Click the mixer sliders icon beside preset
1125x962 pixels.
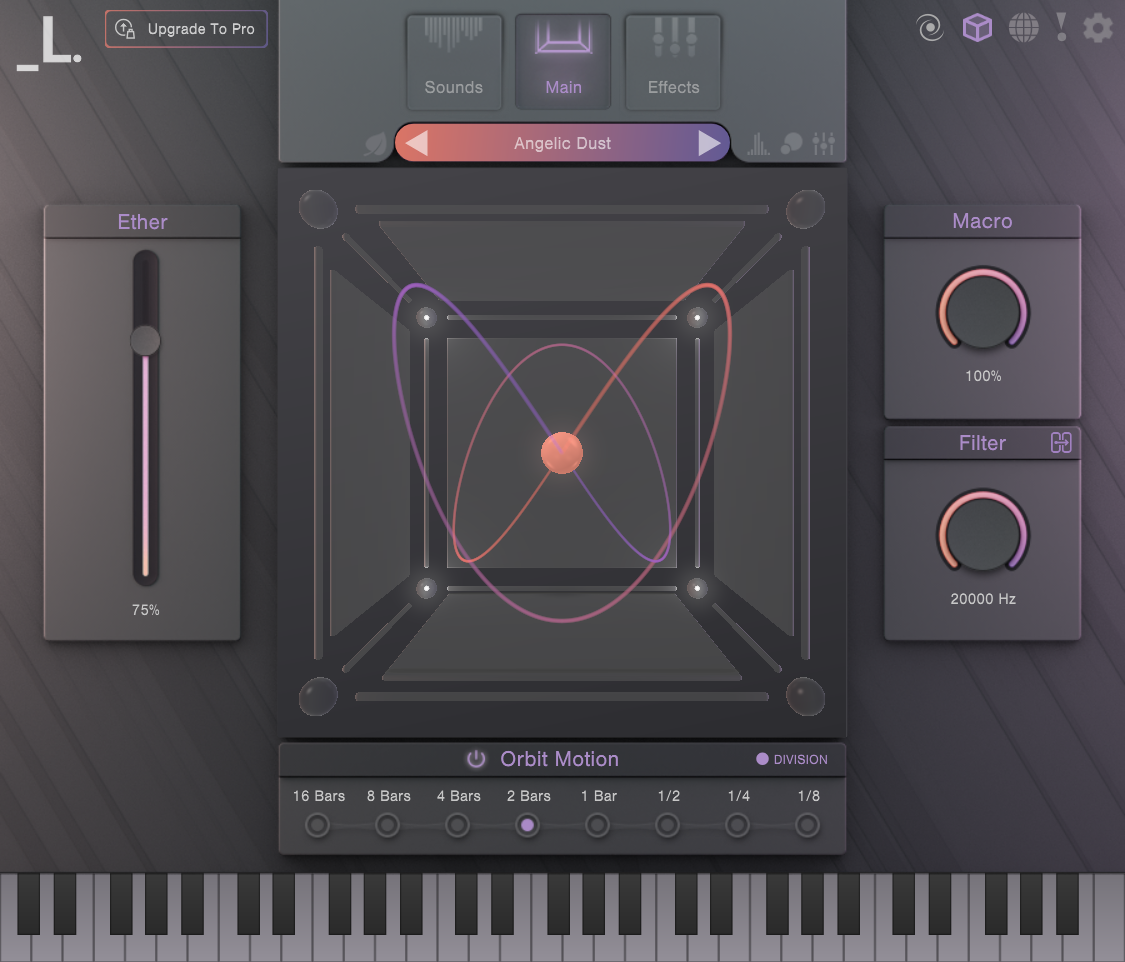[x=824, y=144]
